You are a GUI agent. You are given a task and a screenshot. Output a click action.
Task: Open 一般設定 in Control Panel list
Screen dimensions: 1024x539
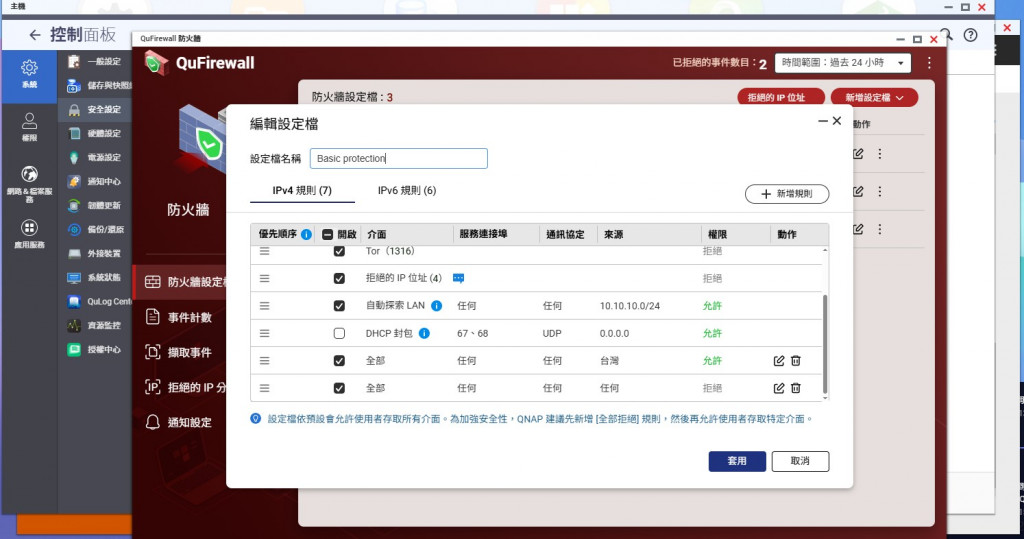[97, 61]
